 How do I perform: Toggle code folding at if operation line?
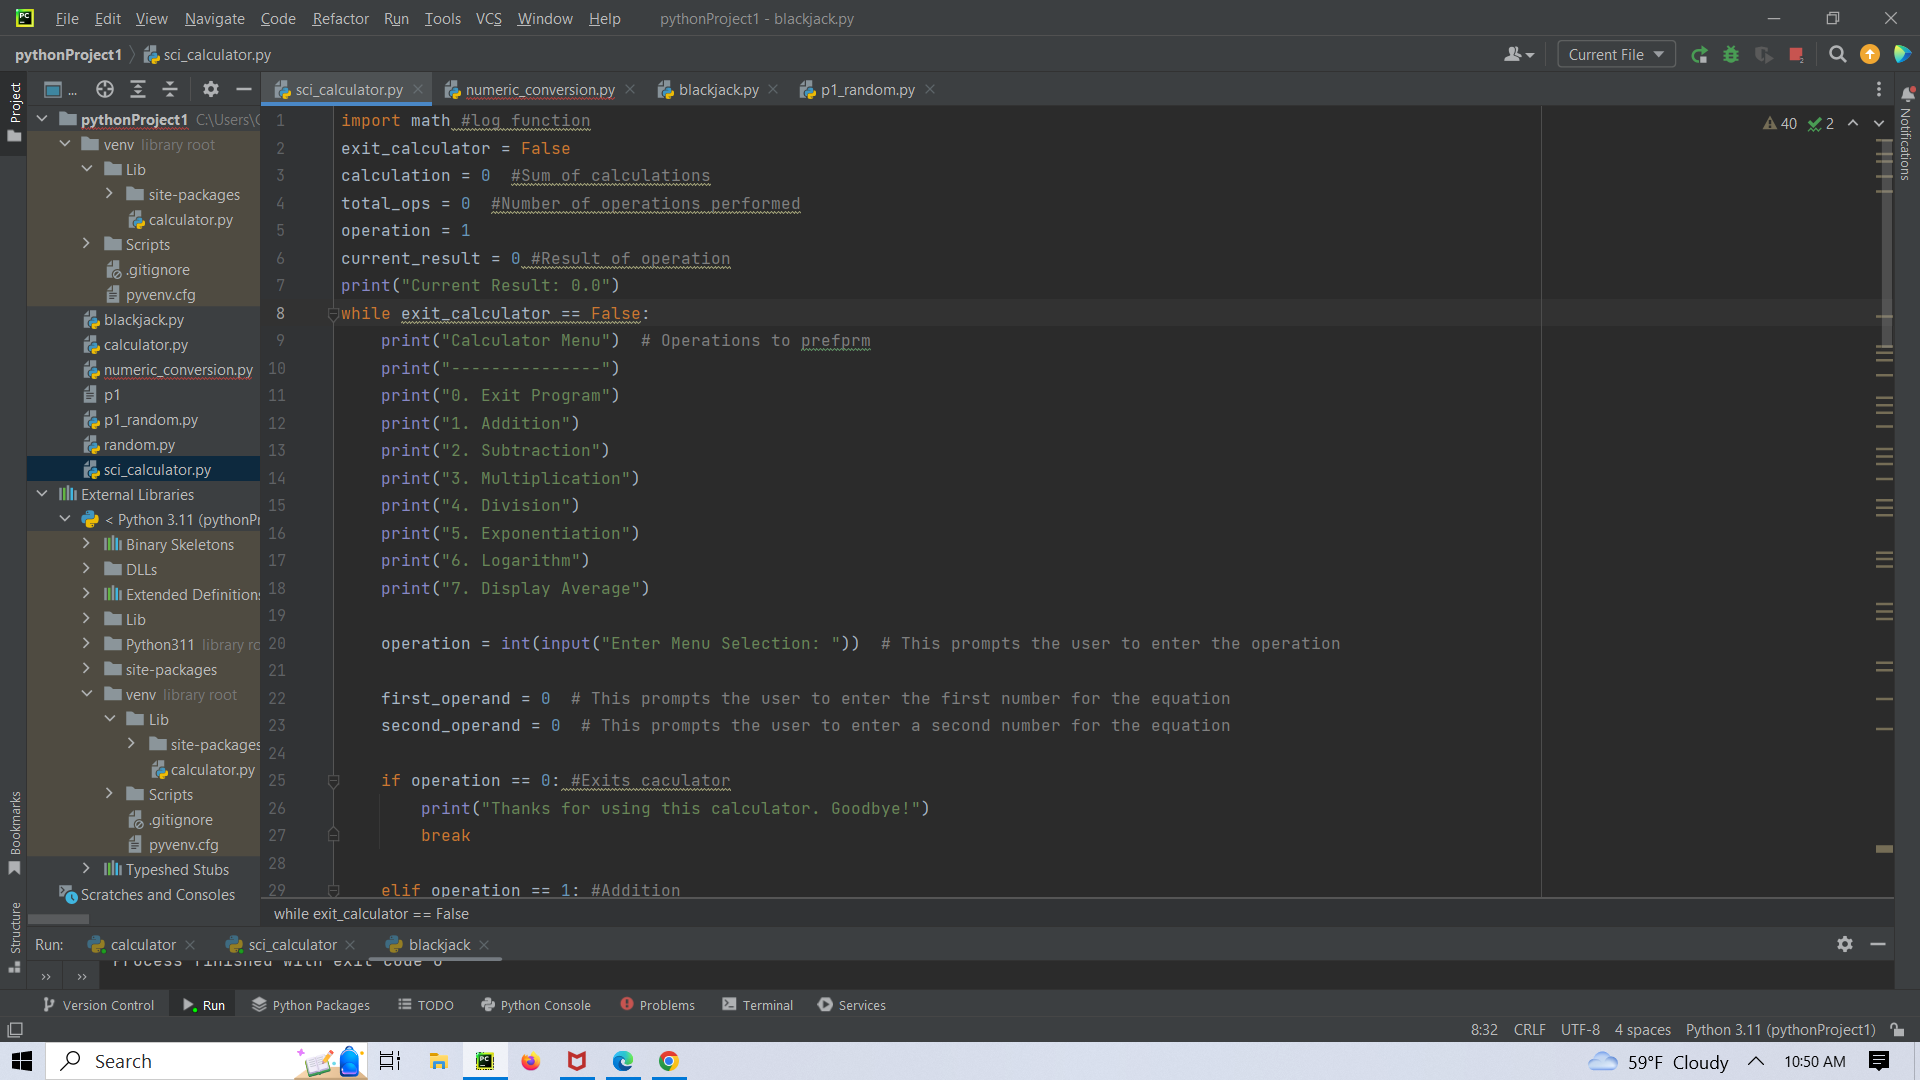(x=333, y=781)
